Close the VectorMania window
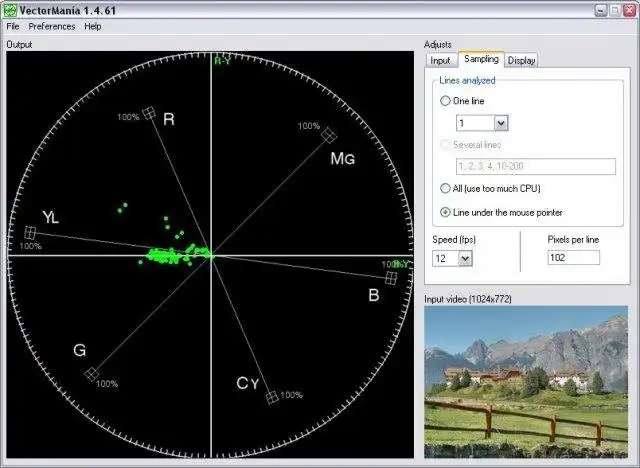The height and width of the screenshot is (468, 640). pyautogui.click(x=629, y=10)
